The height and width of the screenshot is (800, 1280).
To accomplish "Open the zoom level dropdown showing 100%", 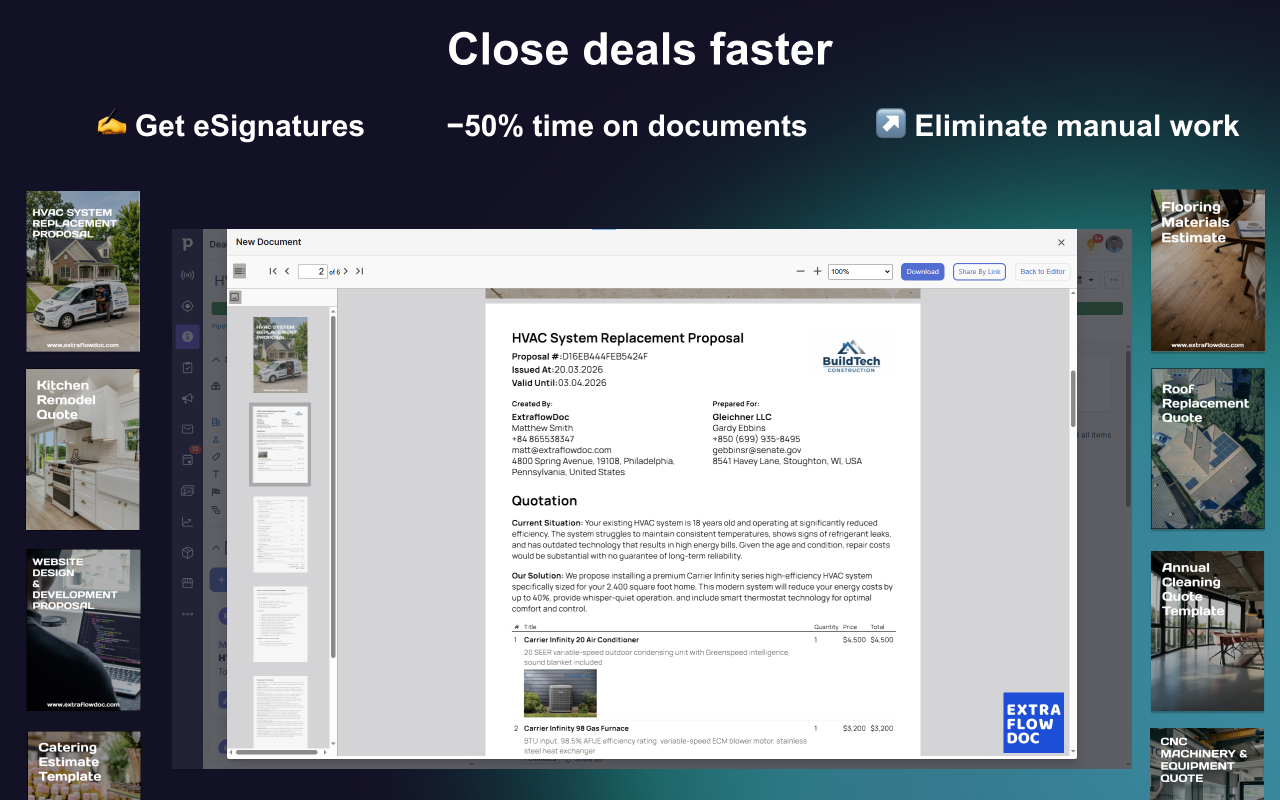I will pyautogui.click(x=859, y=271).
